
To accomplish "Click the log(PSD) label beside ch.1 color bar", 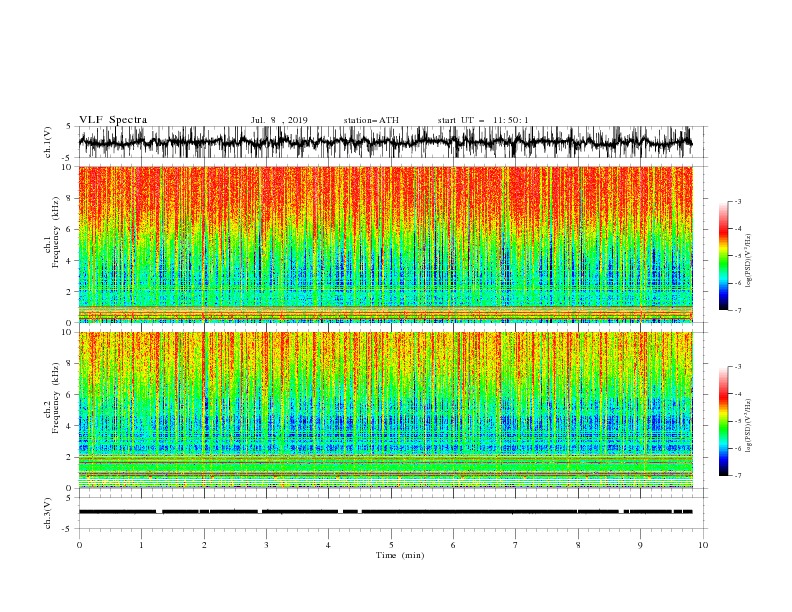I will (748, 261).
